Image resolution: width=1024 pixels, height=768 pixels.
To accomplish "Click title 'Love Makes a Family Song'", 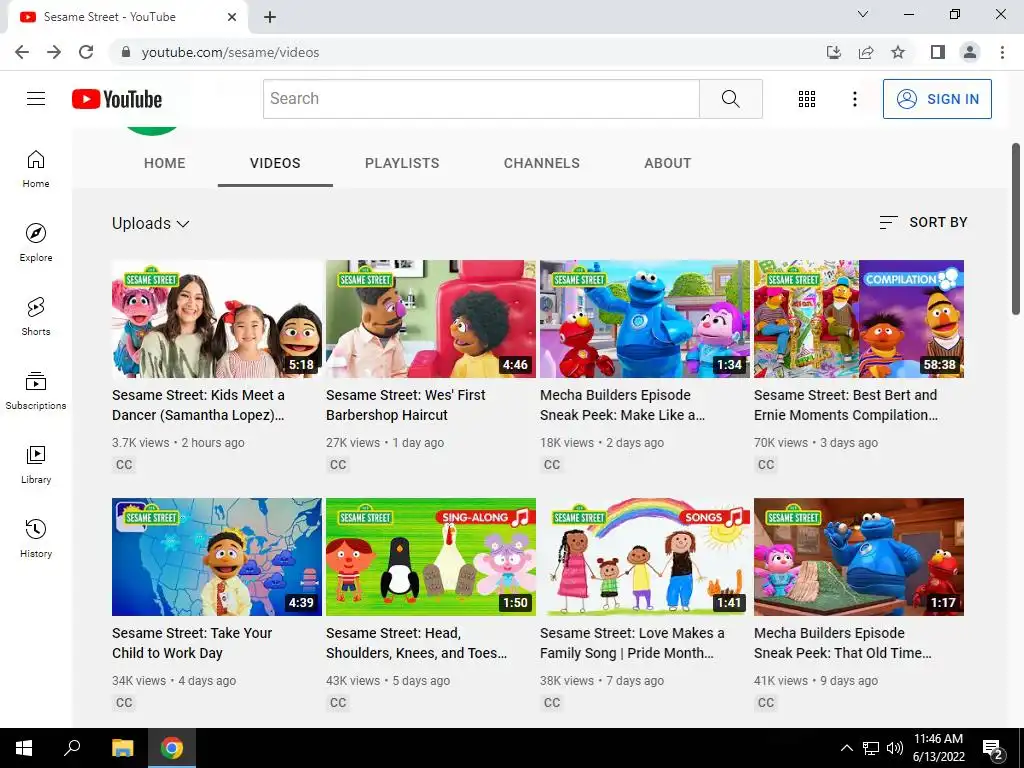I will (632, 643).
